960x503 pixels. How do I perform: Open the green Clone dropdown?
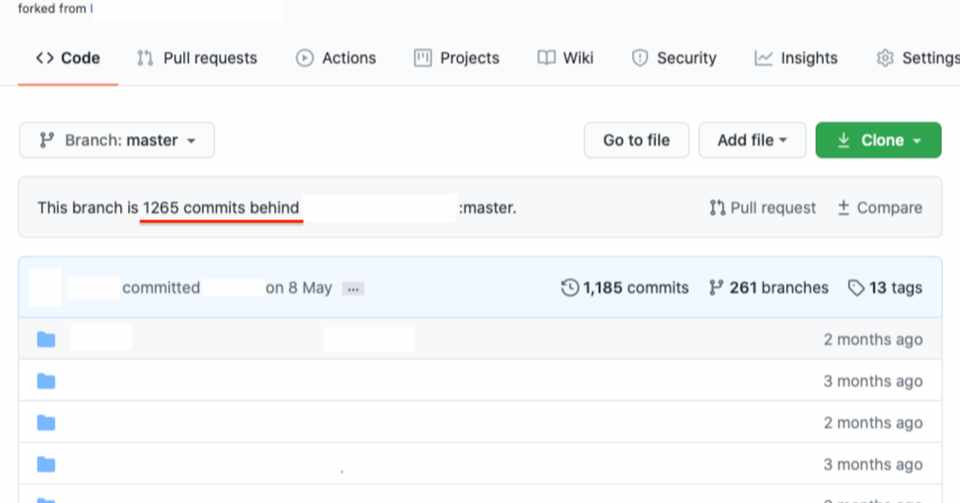878,140
